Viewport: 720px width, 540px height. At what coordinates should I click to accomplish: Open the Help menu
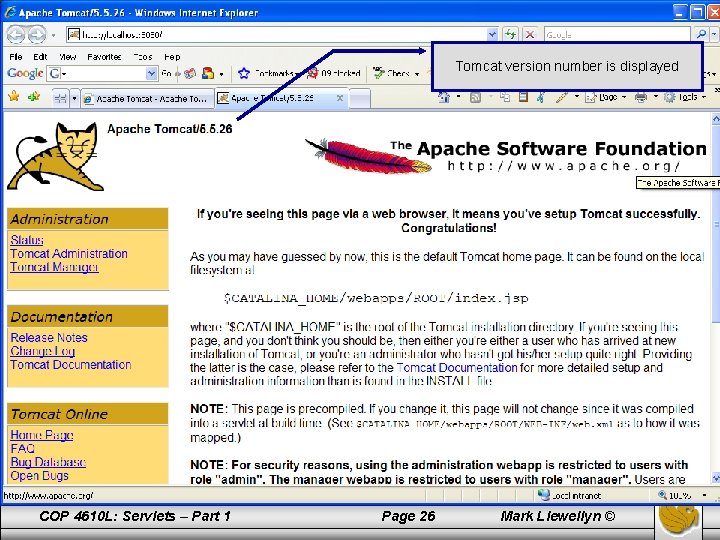click(x=172, y=57)
